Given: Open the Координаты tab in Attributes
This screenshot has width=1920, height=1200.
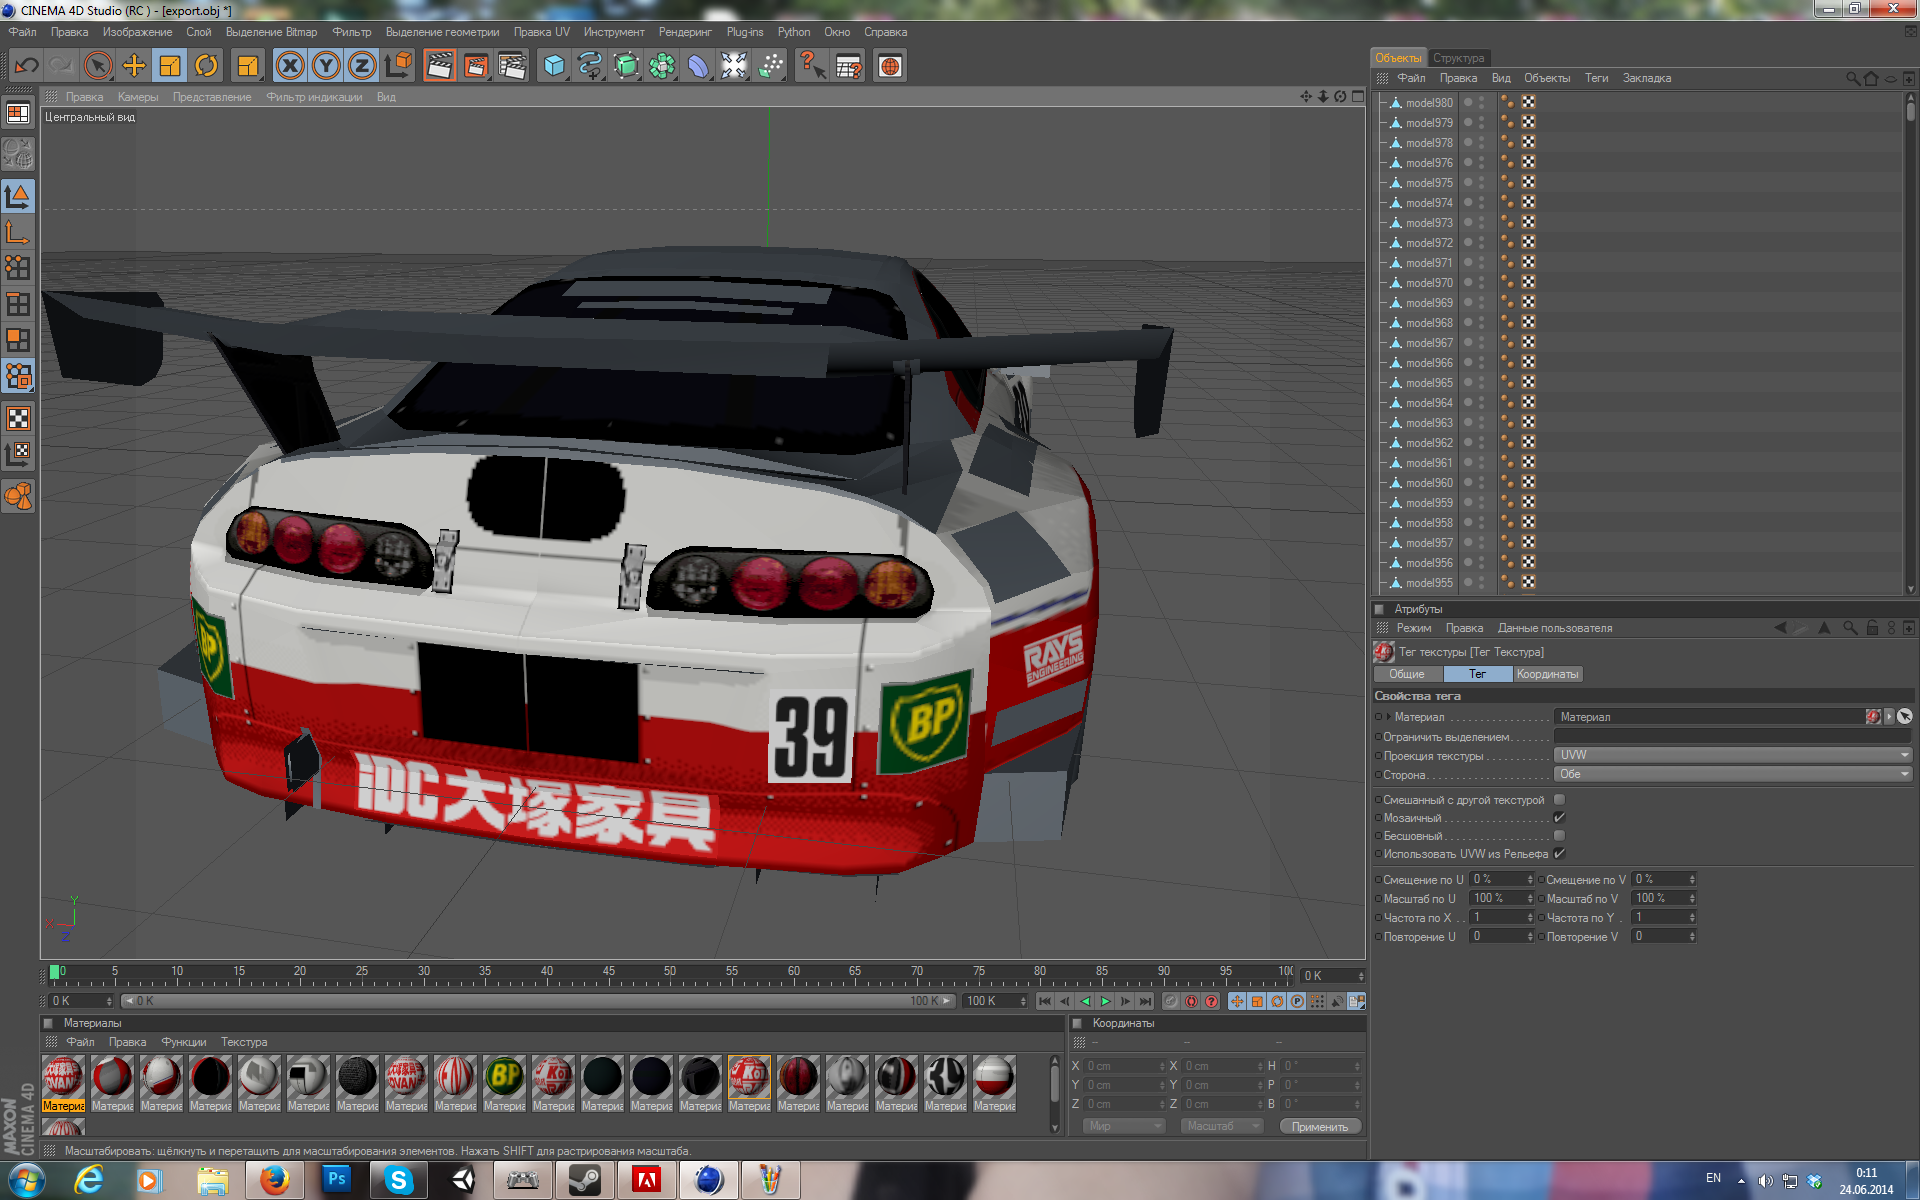Looking at the screenshot, I should coord(1547,674).
